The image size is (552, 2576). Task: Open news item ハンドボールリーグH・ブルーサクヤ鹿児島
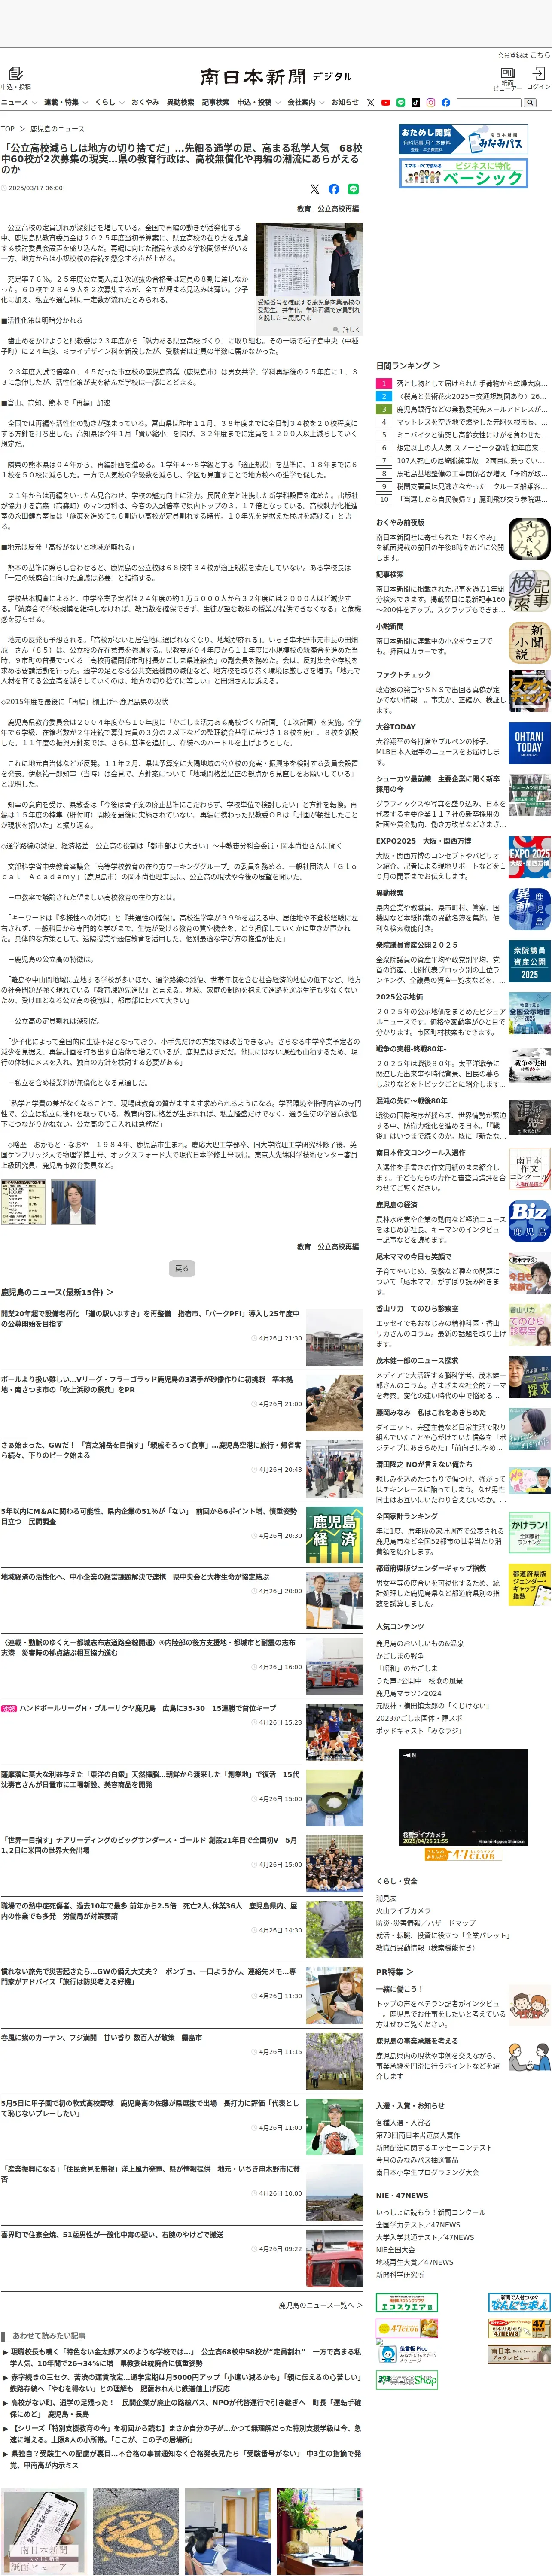click(x=149, y=1708)
